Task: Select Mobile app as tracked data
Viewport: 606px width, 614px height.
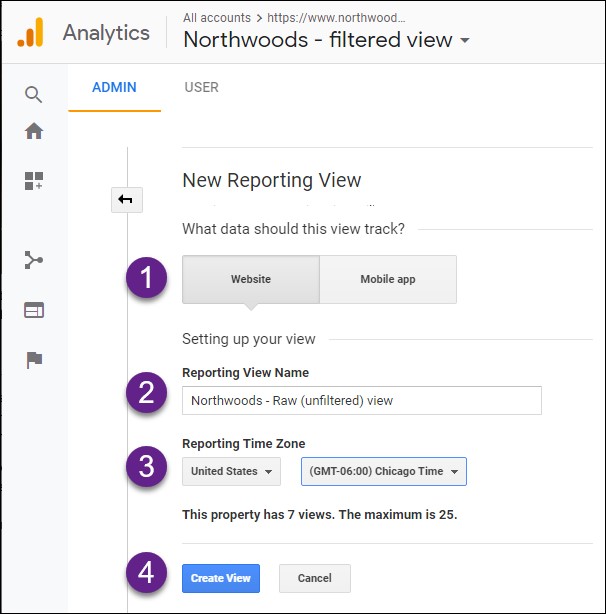Action: coord(388,279)
